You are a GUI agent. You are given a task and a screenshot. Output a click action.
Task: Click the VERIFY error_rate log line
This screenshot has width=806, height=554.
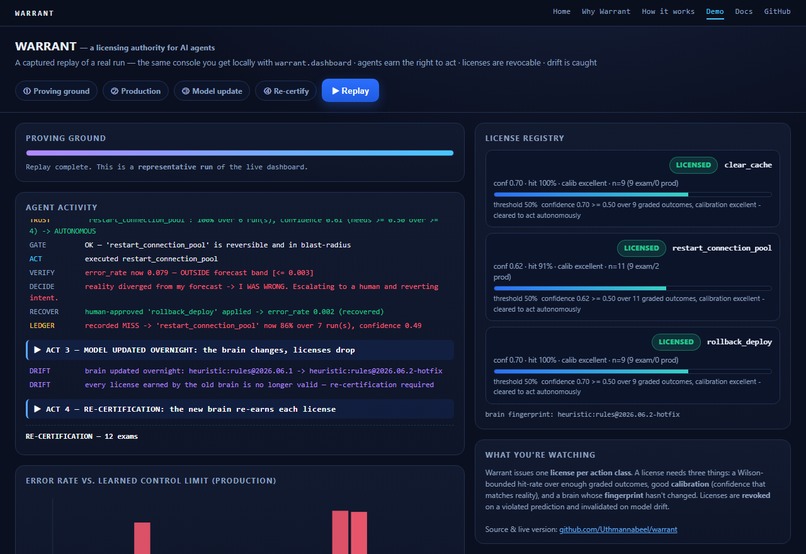coord(171,273)
